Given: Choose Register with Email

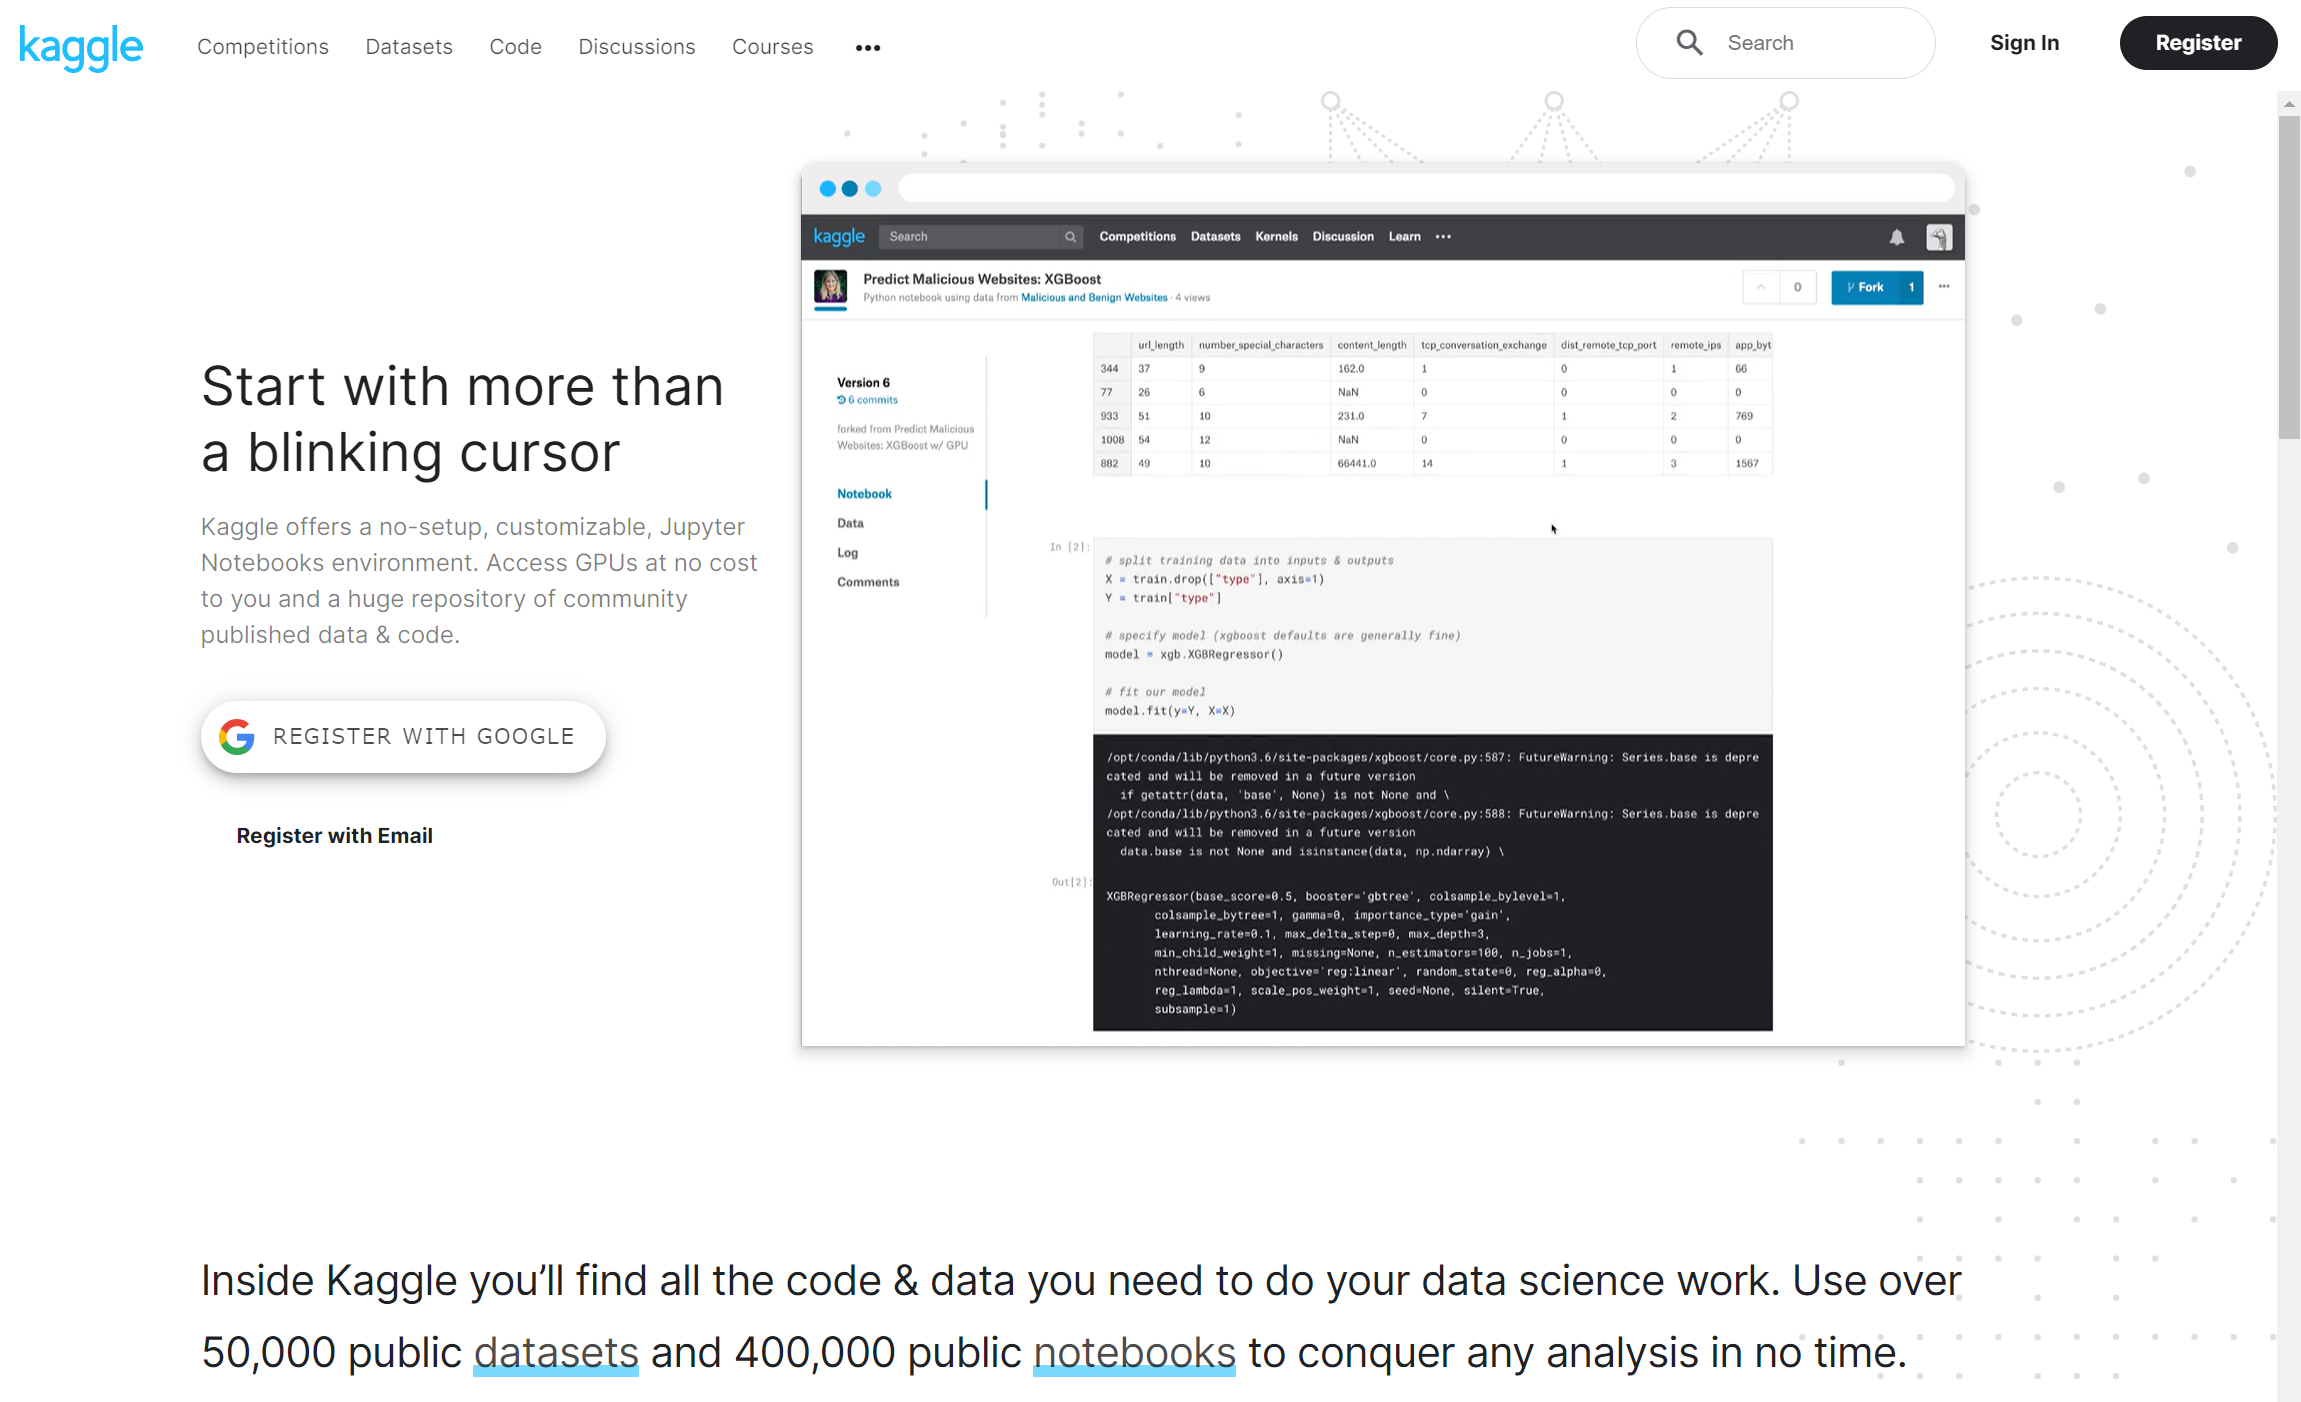Looking at the screenshot, I should coord(334,836).
